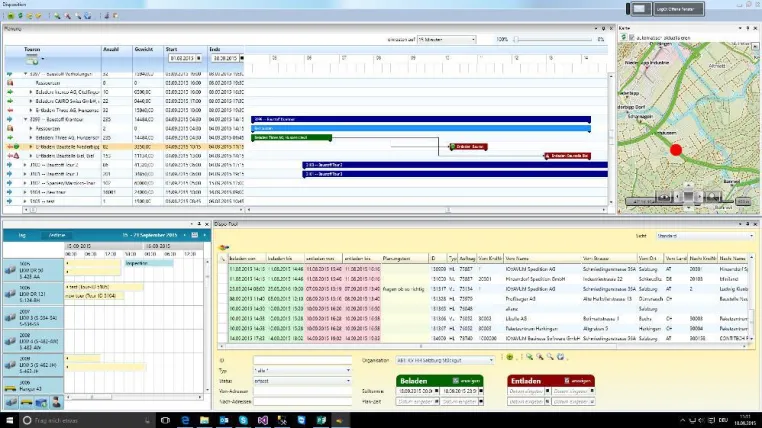Click the truck icon of resource 1005
The height and width of the screenshot is (428, 762).
[x=10, y=270]
